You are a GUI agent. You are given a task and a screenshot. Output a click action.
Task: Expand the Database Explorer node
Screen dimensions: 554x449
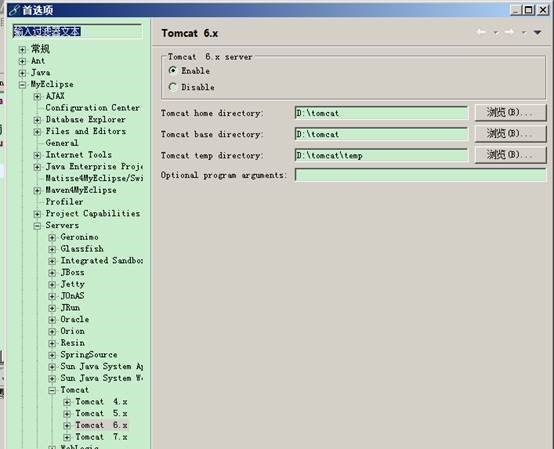[37, 120]
